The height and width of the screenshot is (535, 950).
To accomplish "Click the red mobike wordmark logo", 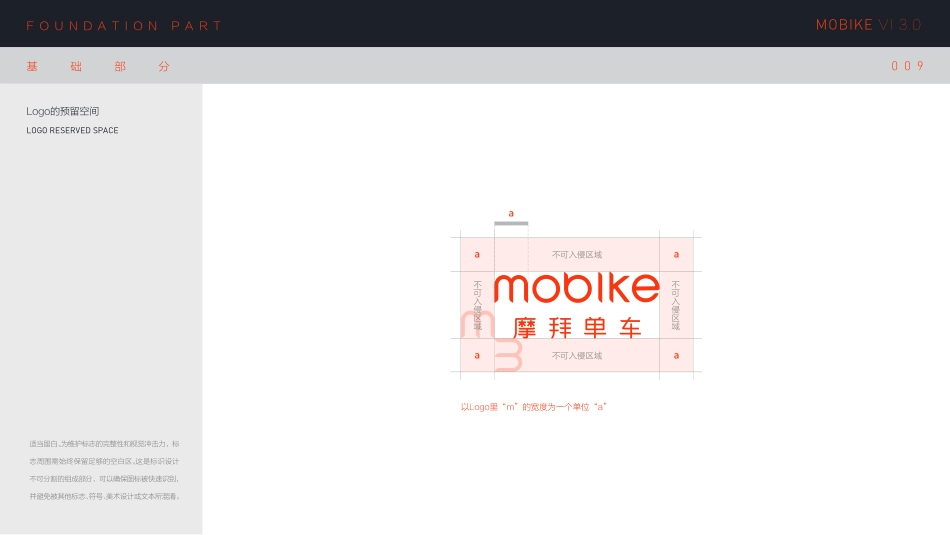I will coord(577,288).
